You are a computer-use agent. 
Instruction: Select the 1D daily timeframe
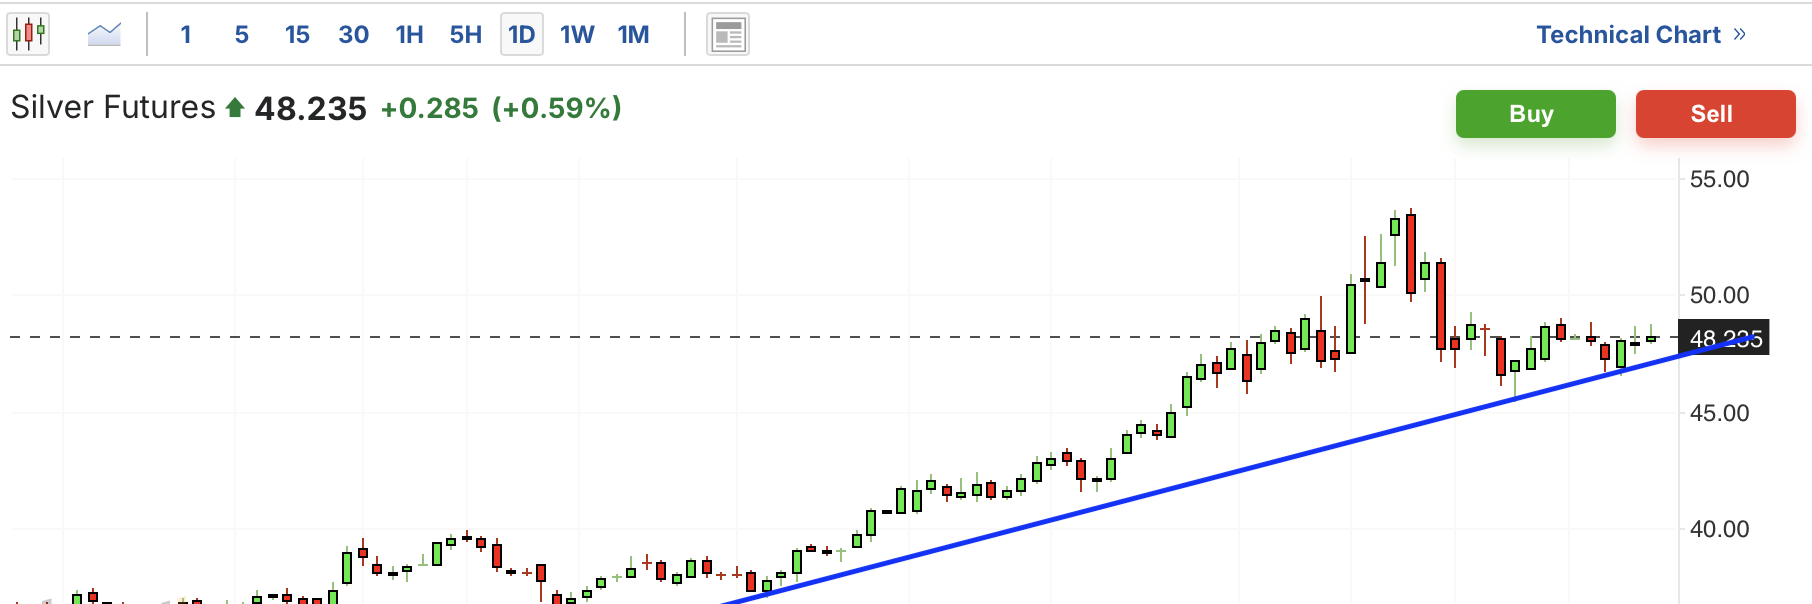coord(522,35)
